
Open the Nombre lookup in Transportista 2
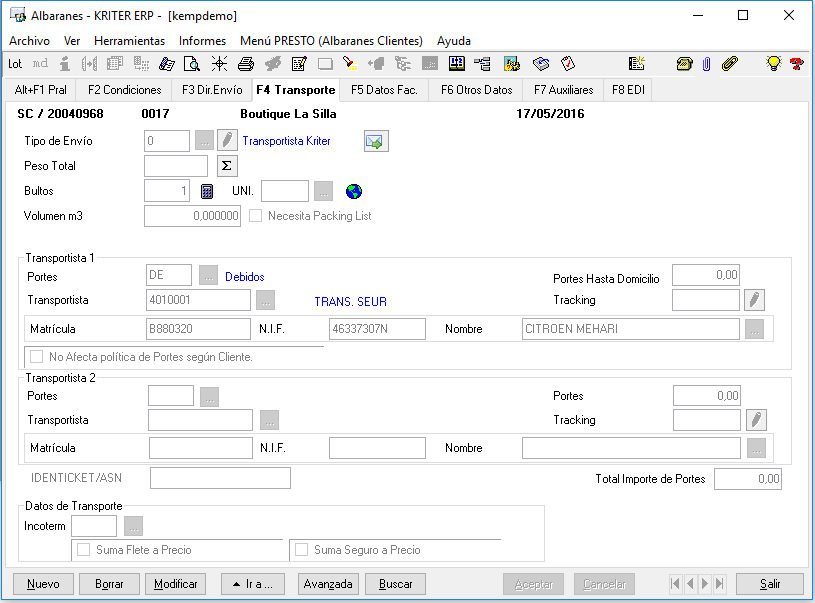click(x=756, y=448)
